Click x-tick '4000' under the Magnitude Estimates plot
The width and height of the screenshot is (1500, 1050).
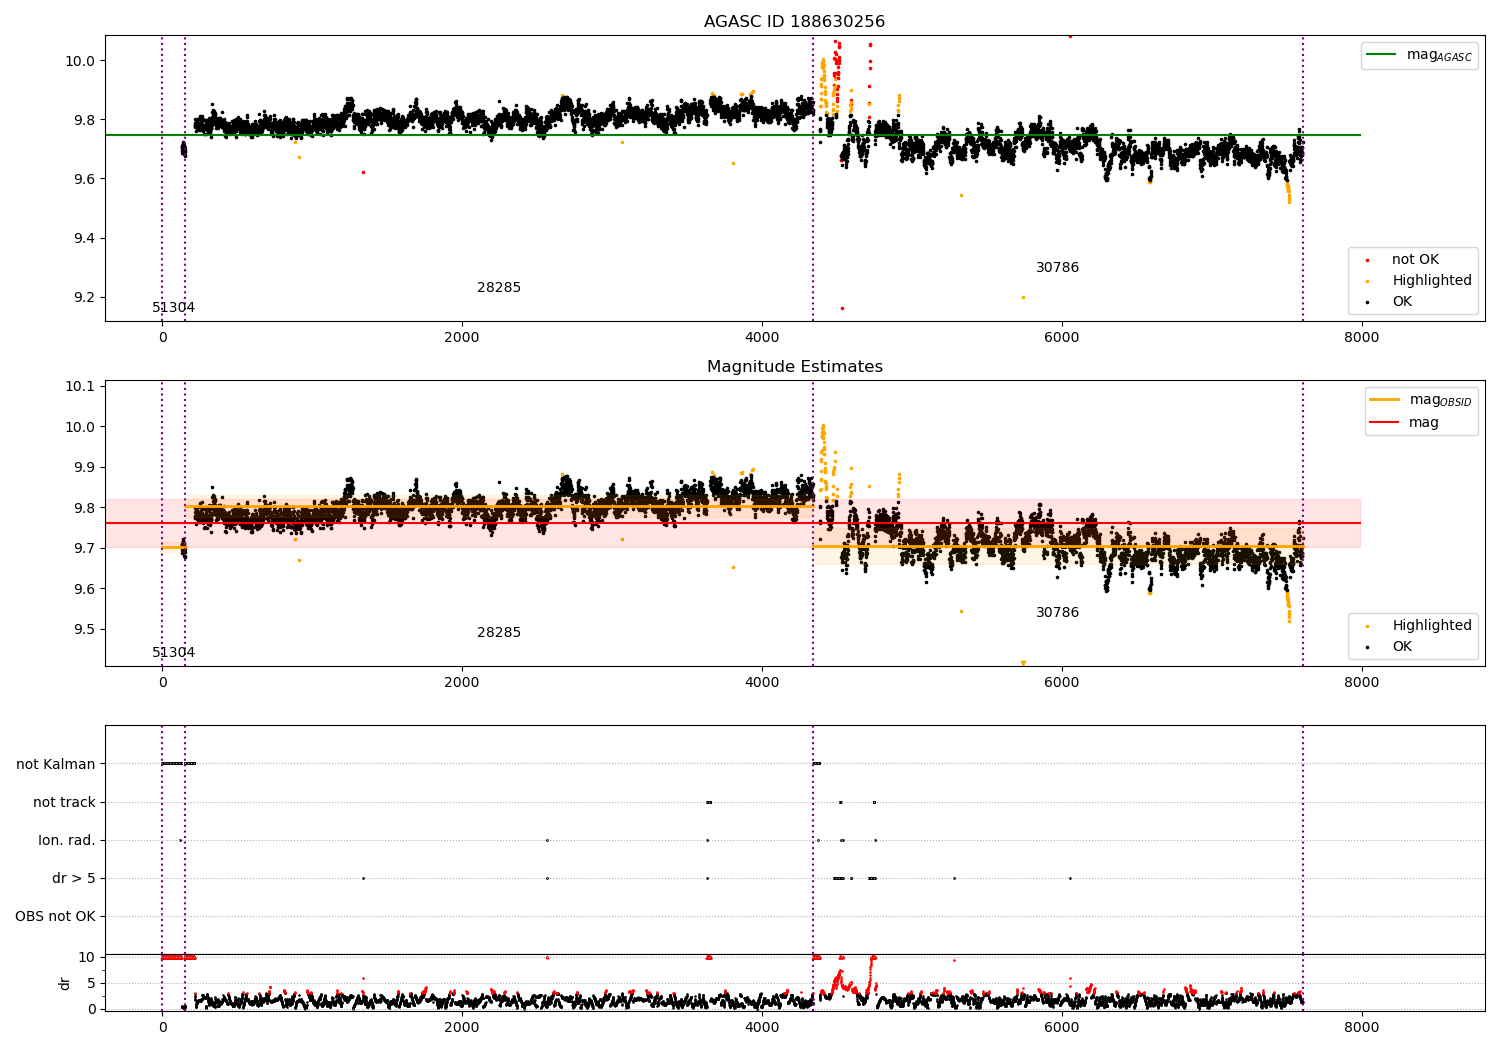762,683
